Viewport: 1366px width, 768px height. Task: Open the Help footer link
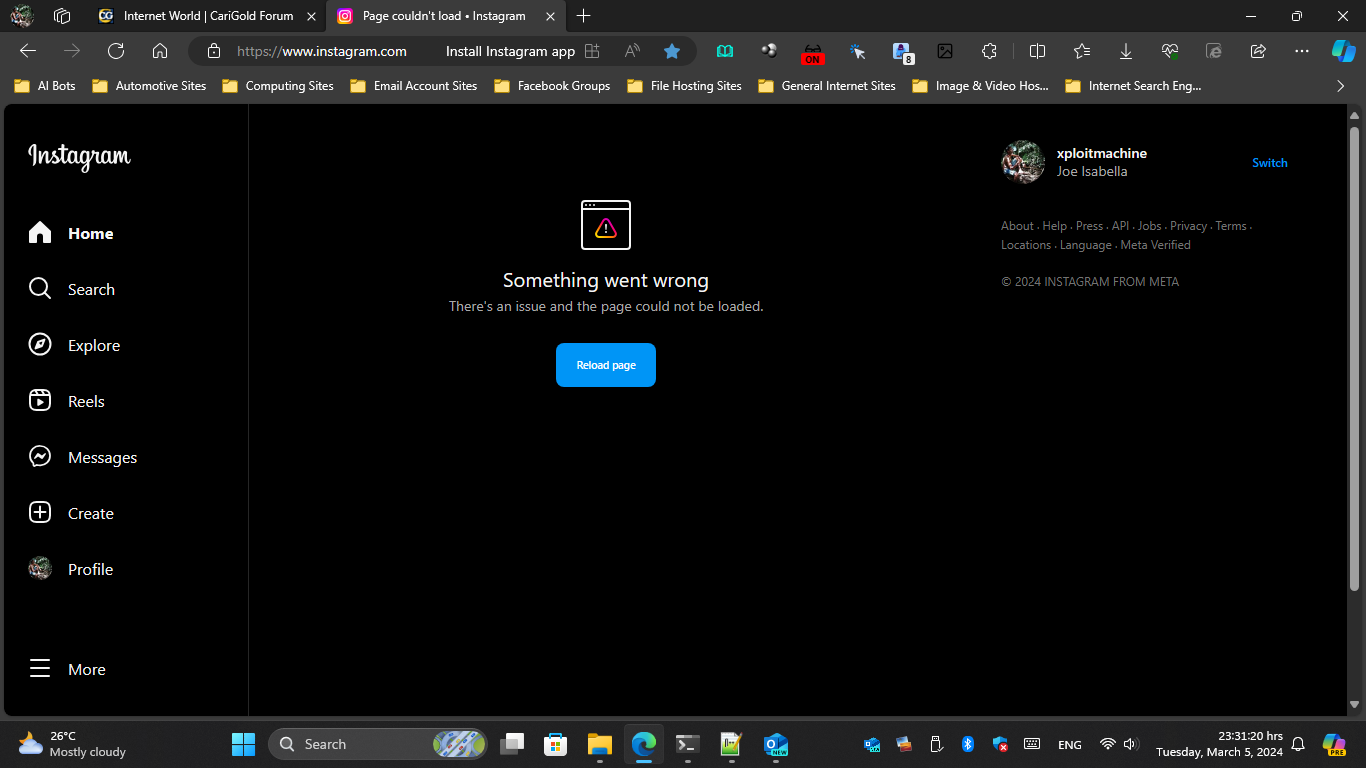[1055, 226]
